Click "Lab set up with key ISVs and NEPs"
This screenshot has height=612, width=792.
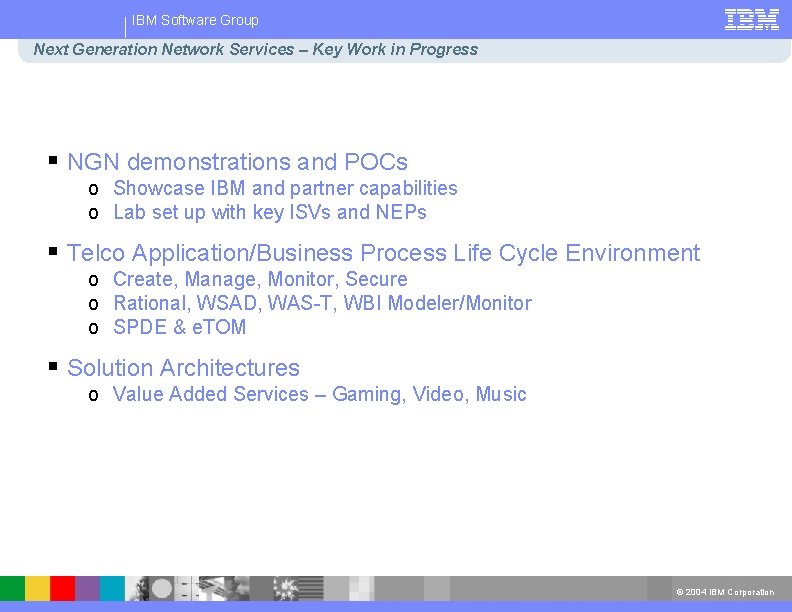(x=270, y=213)
